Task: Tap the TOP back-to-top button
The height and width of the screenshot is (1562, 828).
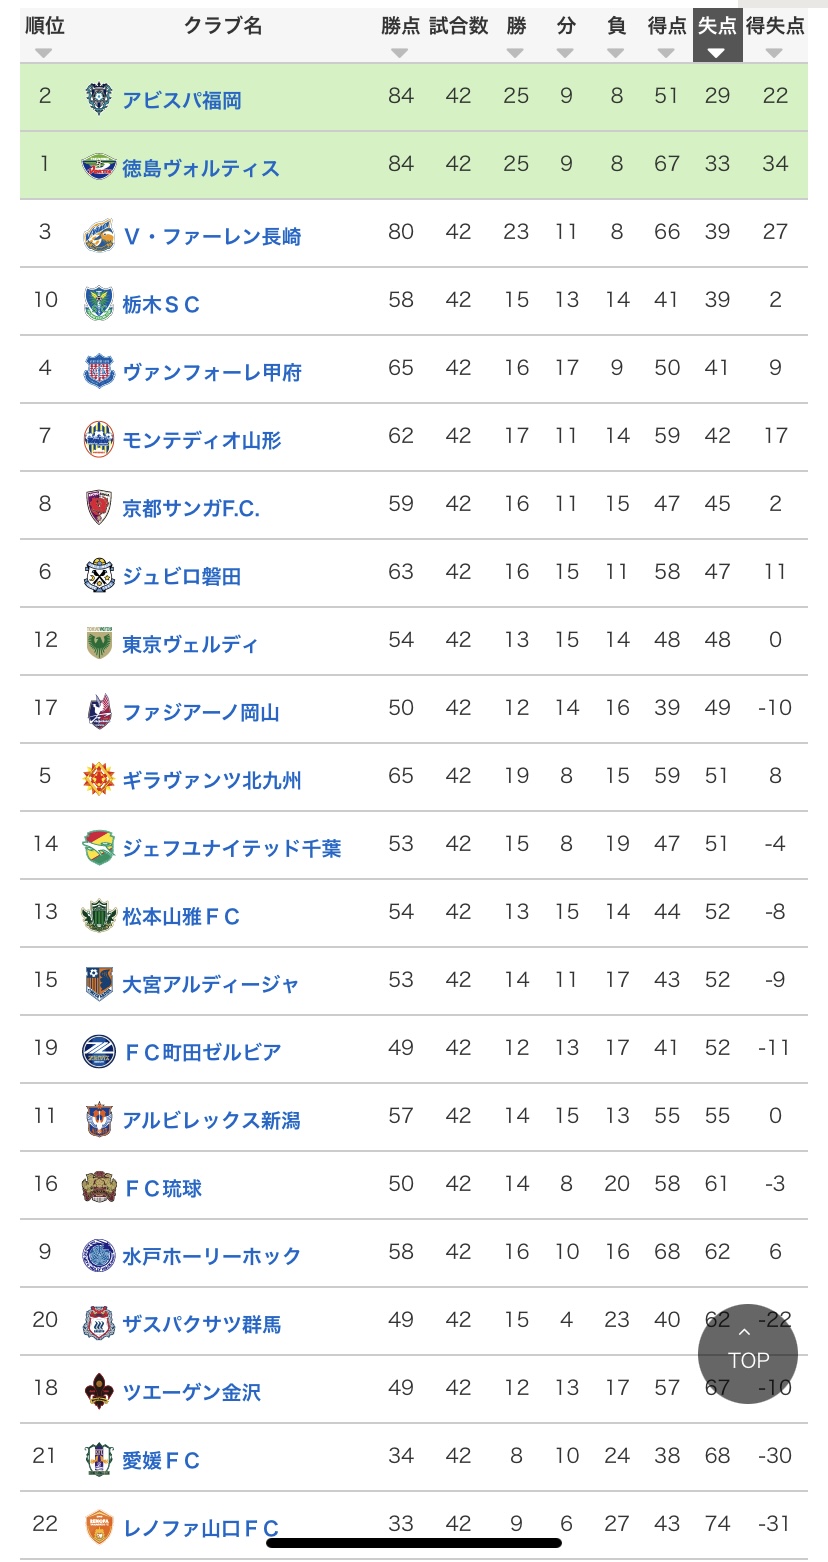Action: (748, 1353)
